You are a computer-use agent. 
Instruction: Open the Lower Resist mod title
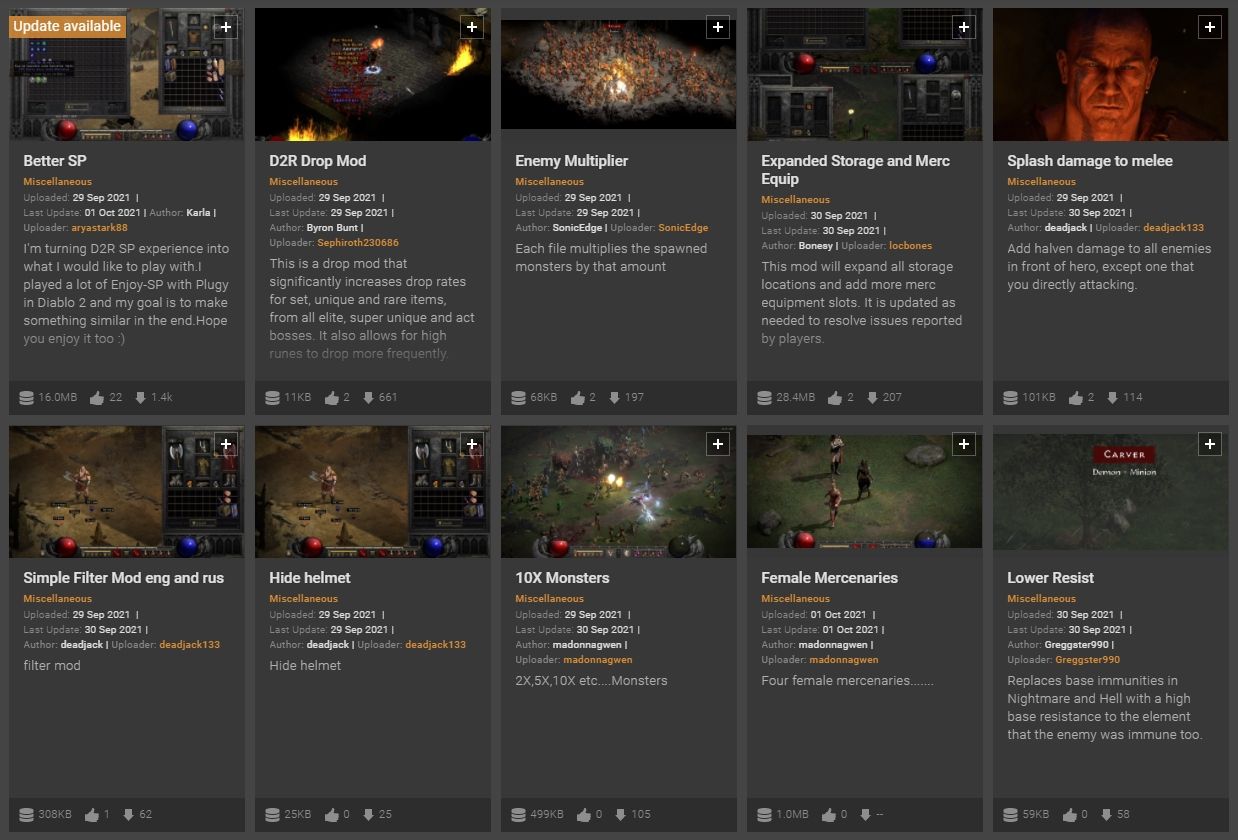pyautogui.click(x=1051, y=578)
